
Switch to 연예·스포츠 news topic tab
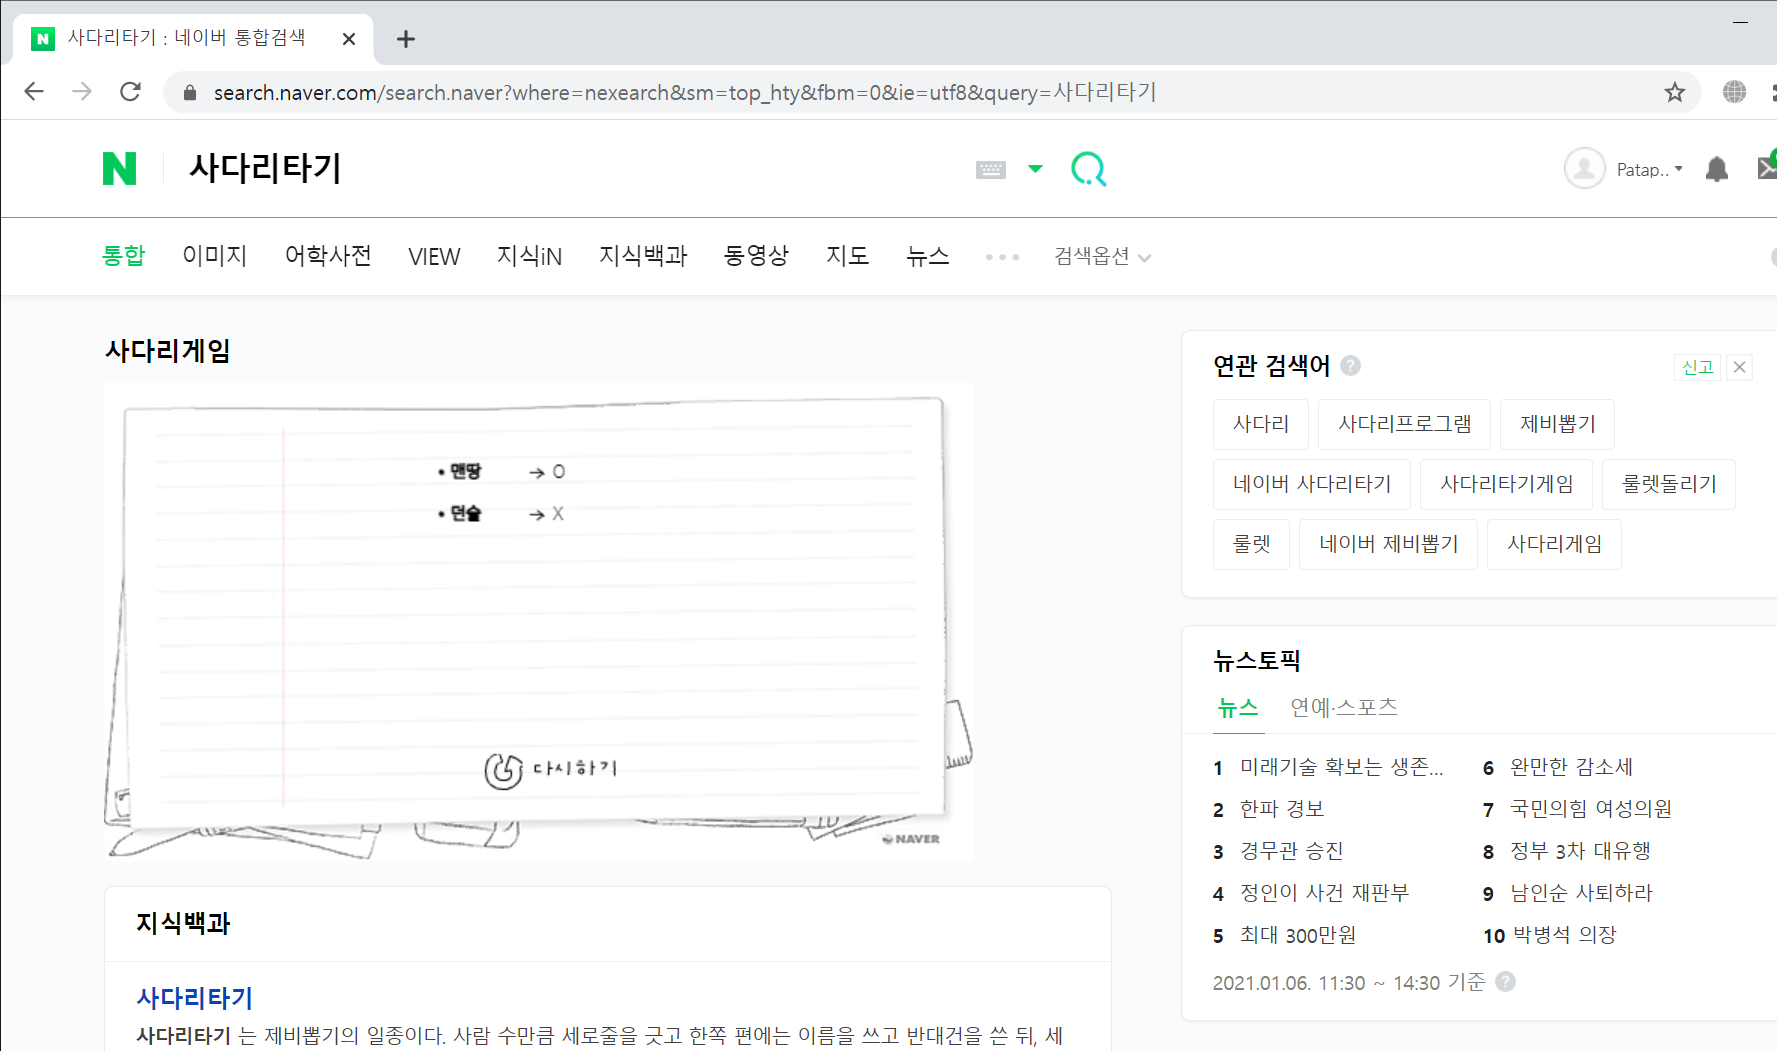point(1343,708)
